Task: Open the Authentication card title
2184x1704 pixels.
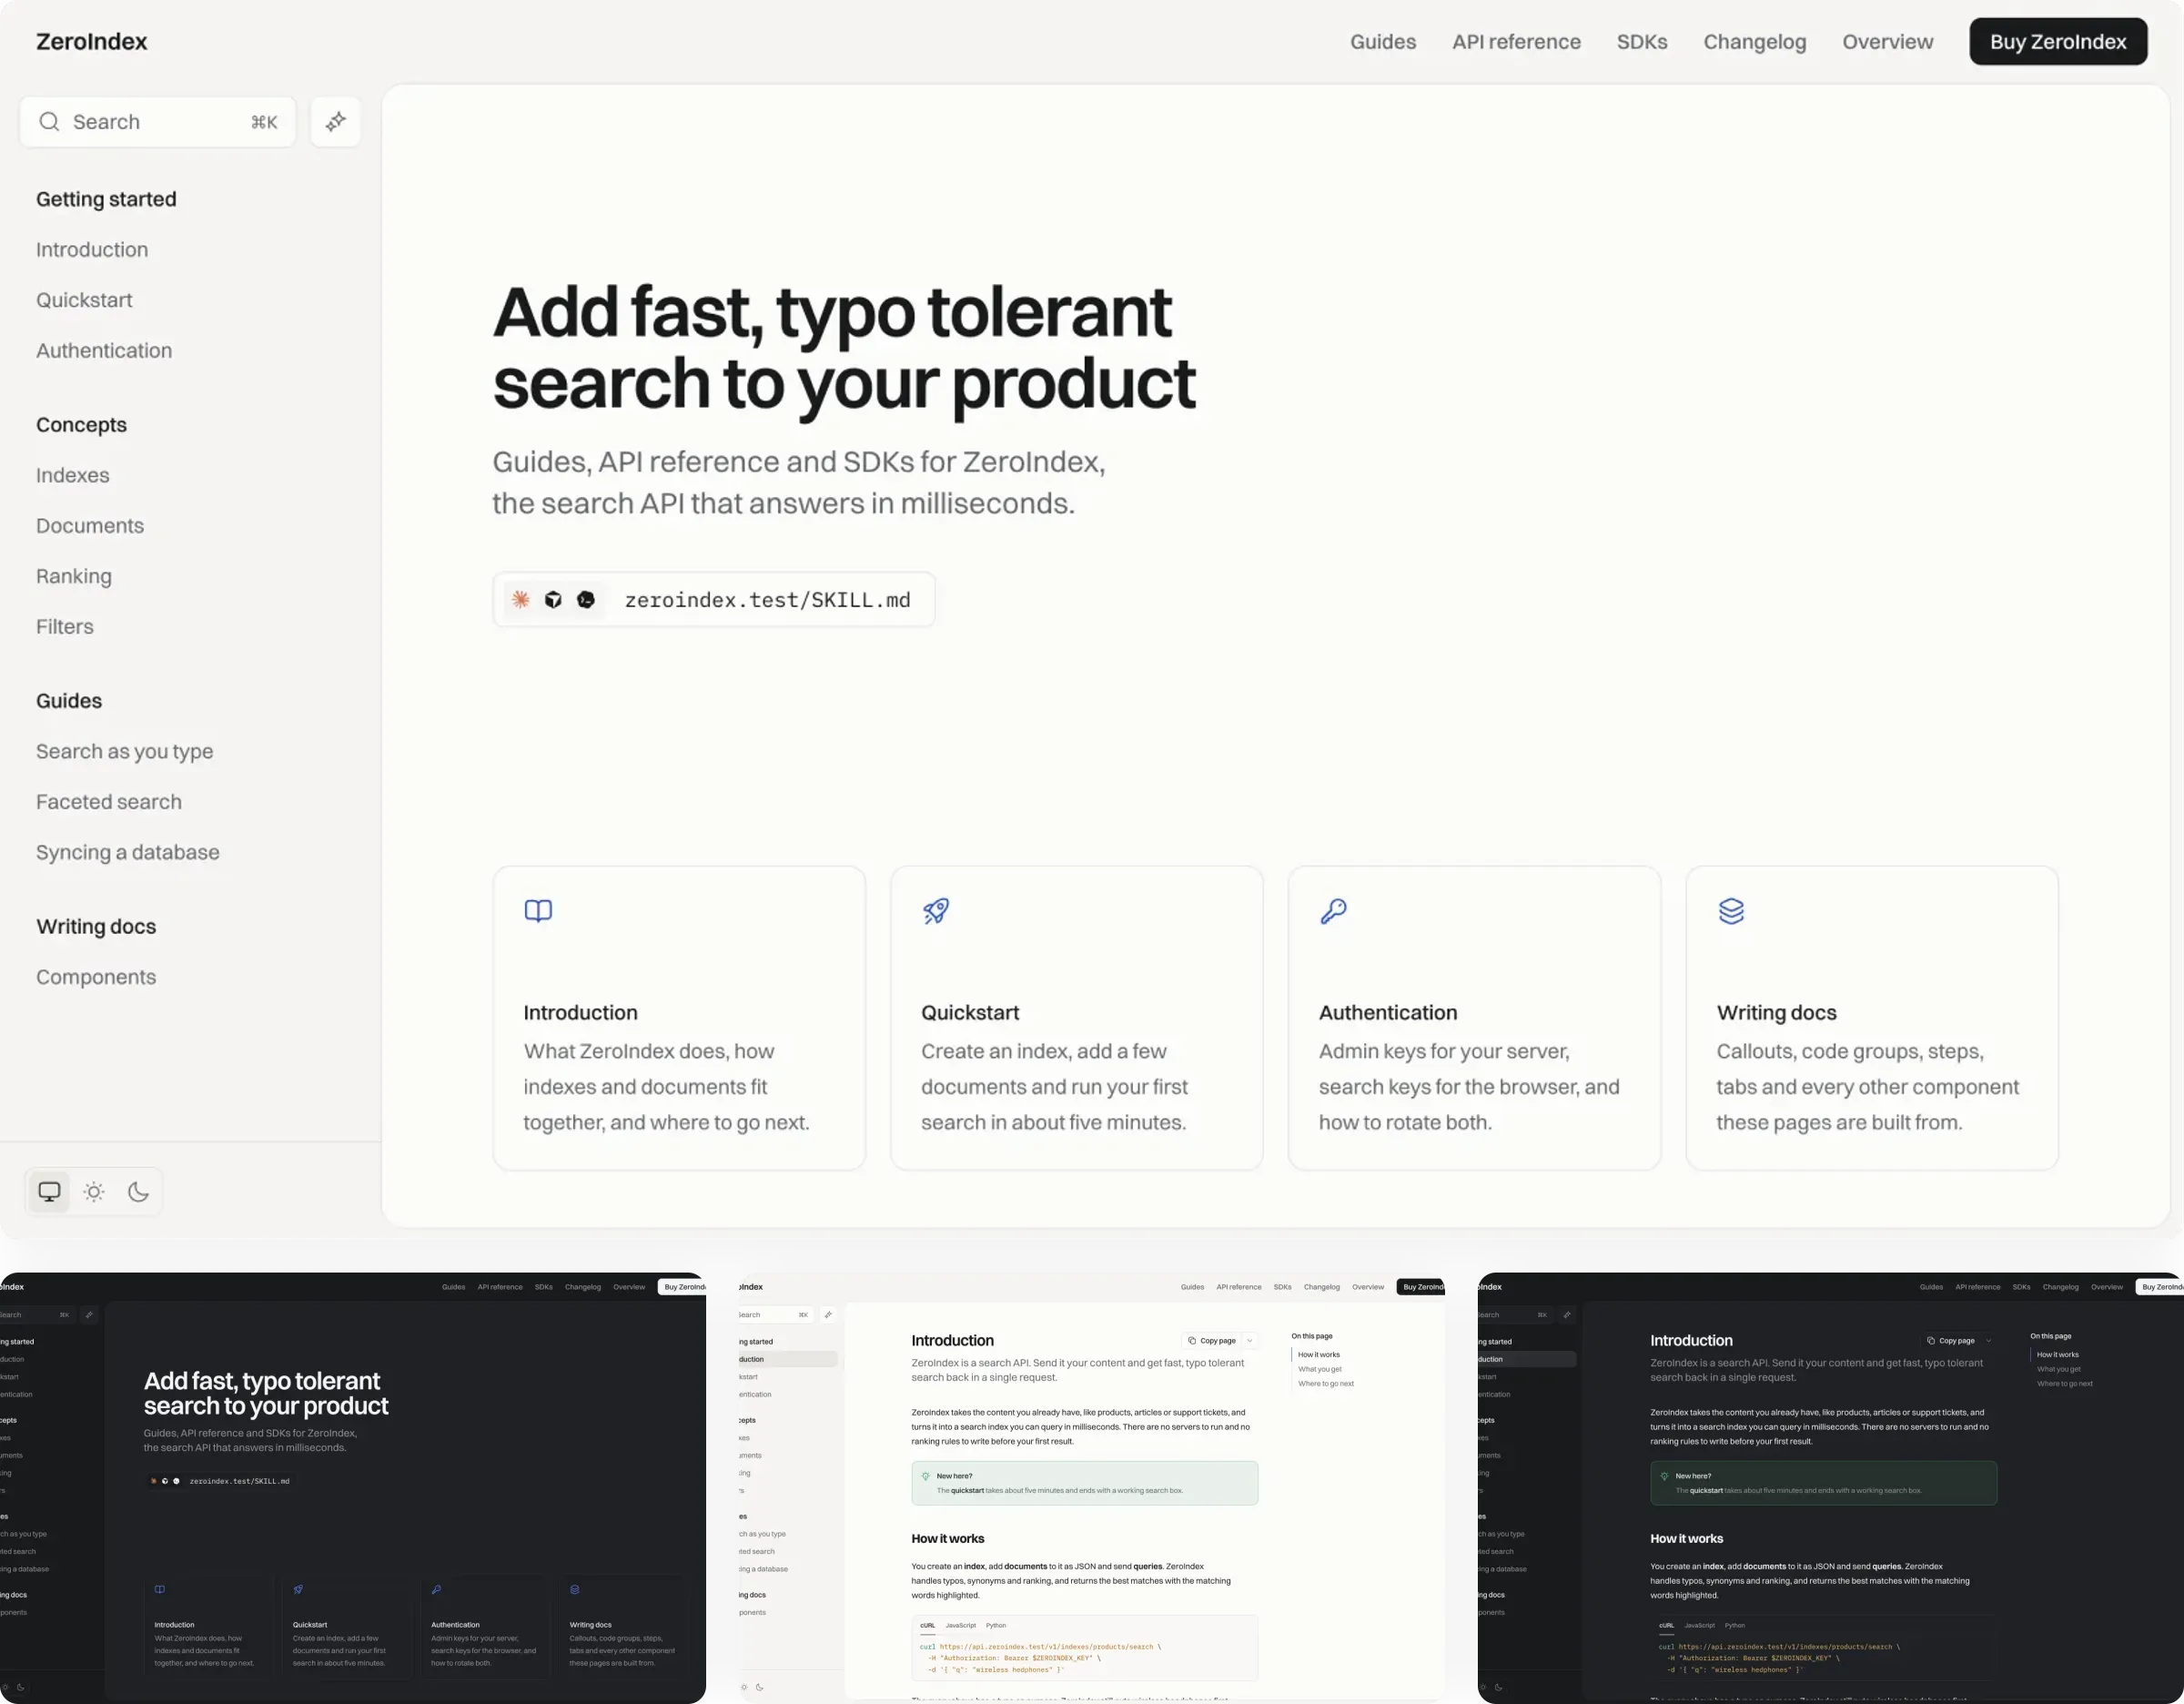Action: (x=1388, y=1013)
